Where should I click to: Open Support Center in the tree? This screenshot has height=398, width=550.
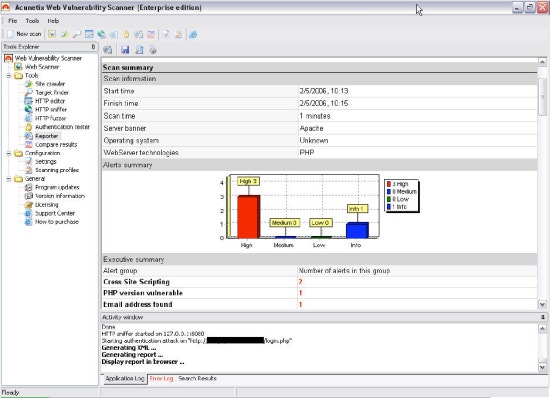(x=55, y=213)
